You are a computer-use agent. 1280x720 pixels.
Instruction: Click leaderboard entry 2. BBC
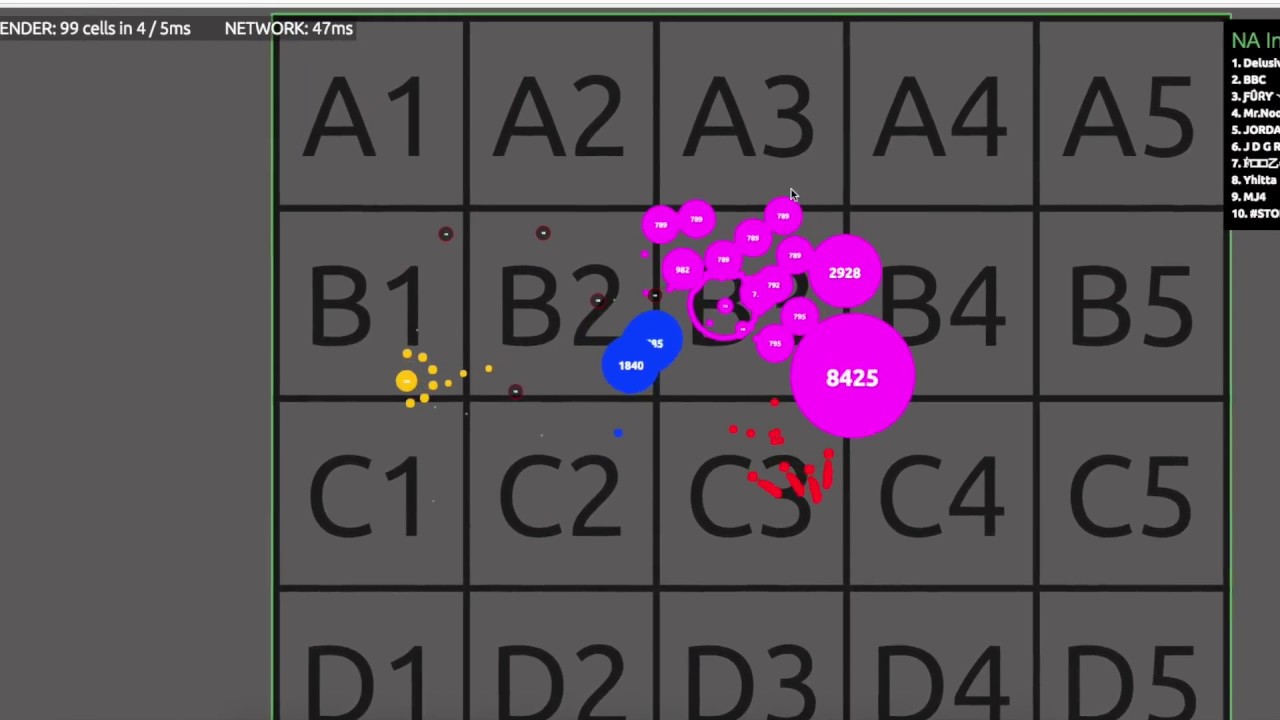point(1249,79)
